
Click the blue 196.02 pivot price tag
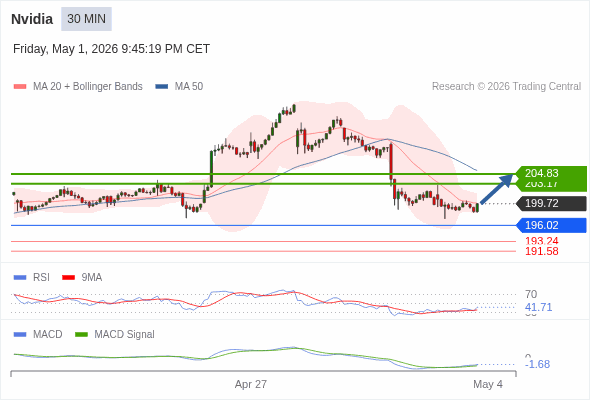(551, 225)
